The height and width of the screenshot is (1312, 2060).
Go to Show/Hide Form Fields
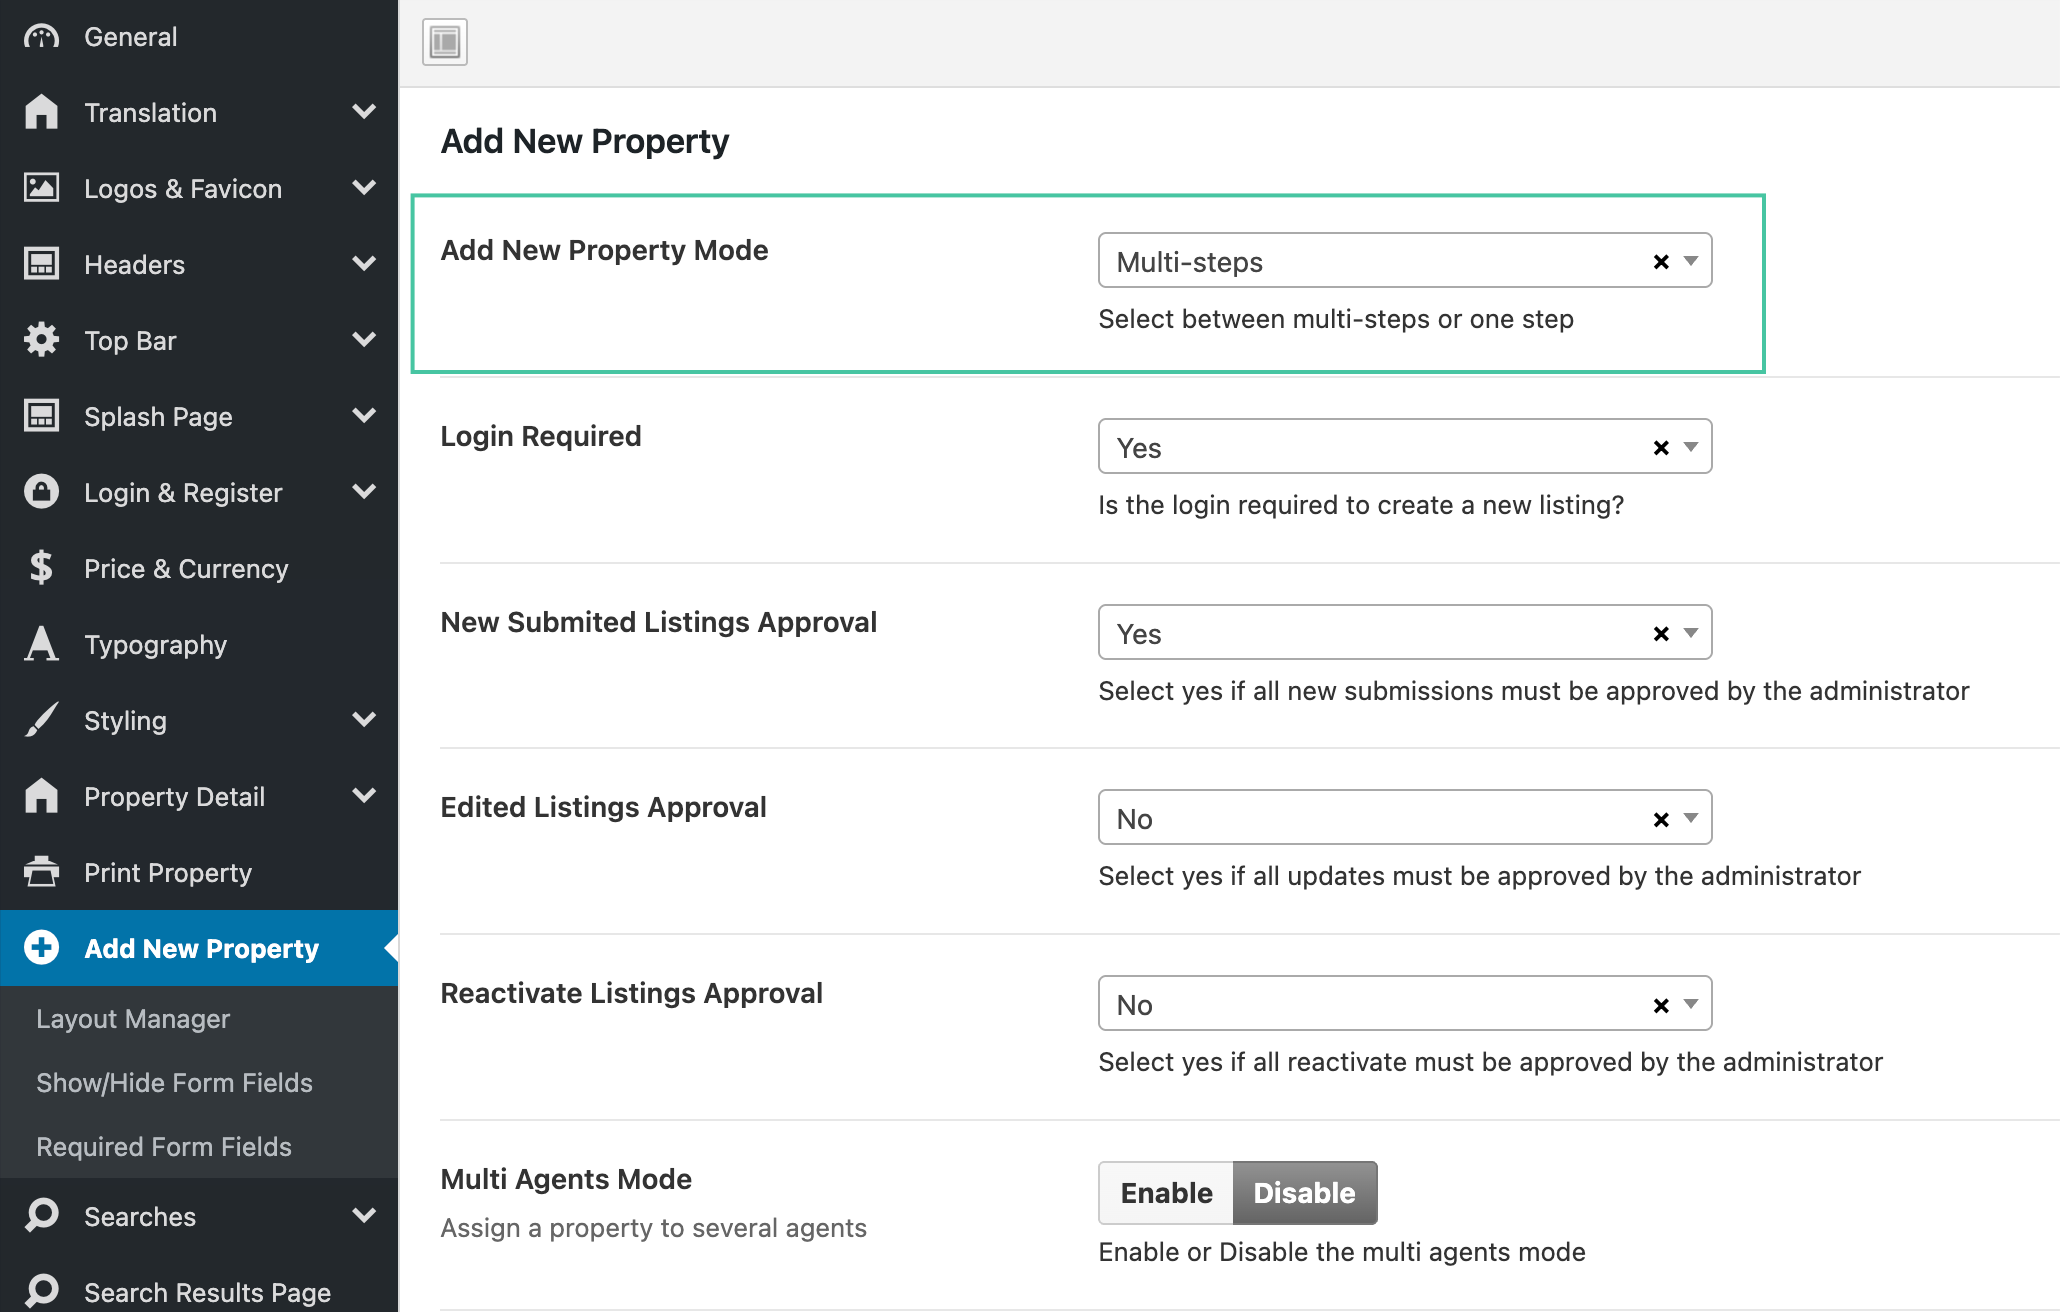174,1082
